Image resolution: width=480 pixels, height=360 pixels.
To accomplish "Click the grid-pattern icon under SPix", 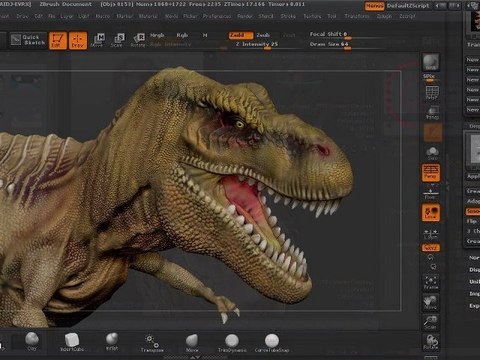I will (432, 93).
